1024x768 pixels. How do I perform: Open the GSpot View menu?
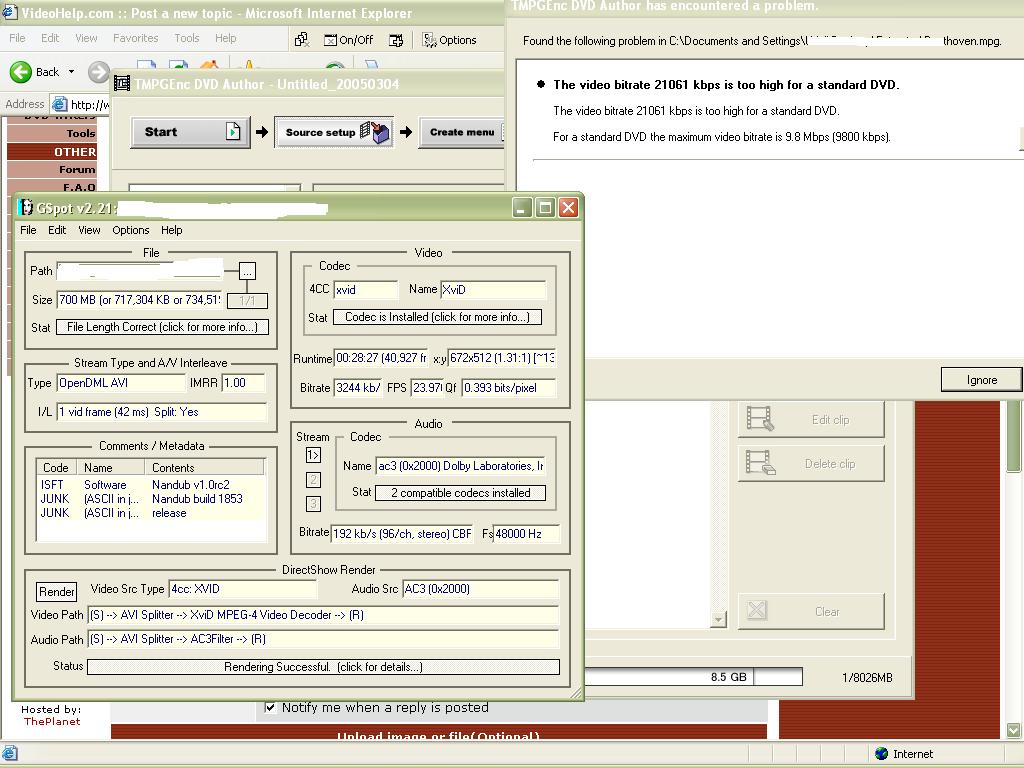point(89,230)
